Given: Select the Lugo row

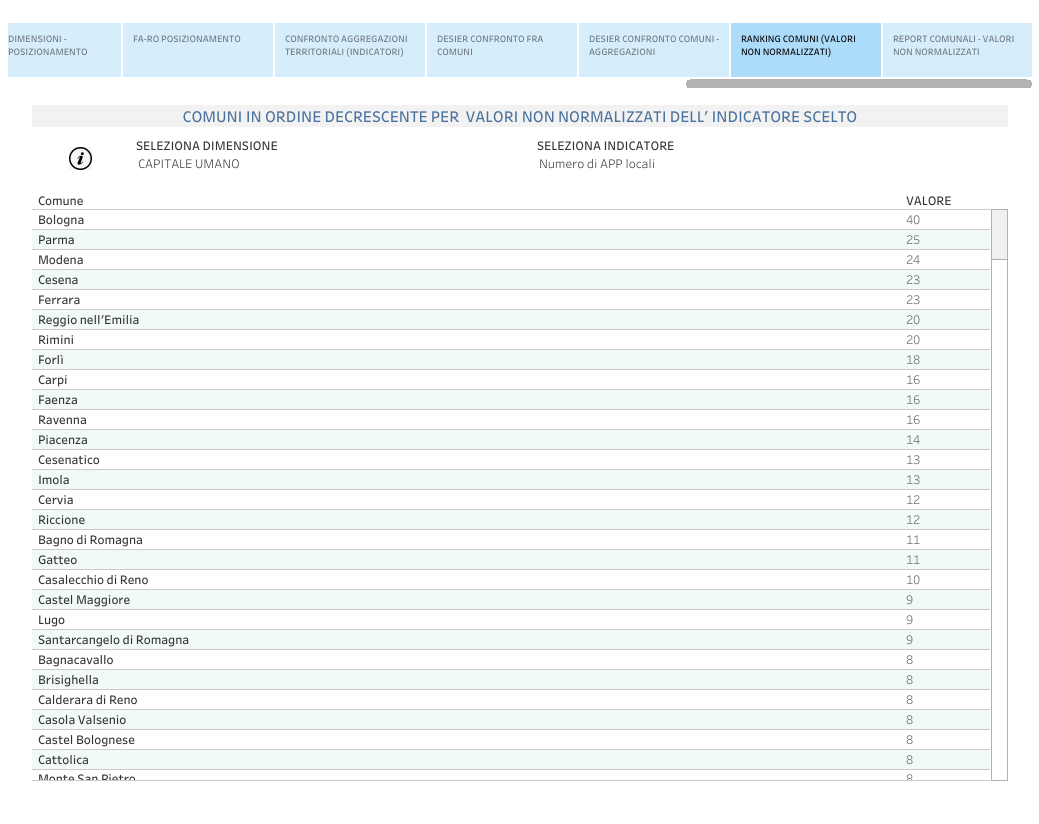Looking at the screenshot, I should point(511,620).
